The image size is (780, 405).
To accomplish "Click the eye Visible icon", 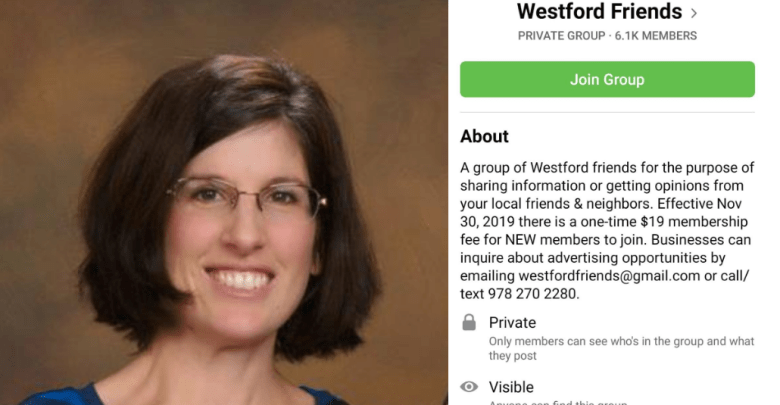I will (469, 387).
